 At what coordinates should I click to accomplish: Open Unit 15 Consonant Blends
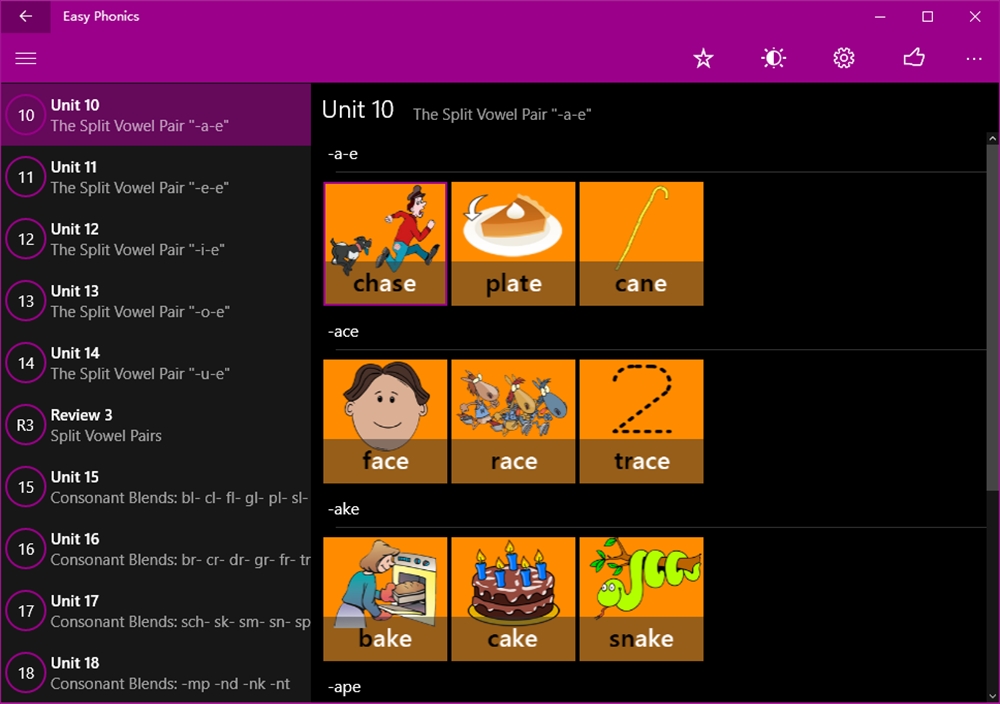pos(156,487)
